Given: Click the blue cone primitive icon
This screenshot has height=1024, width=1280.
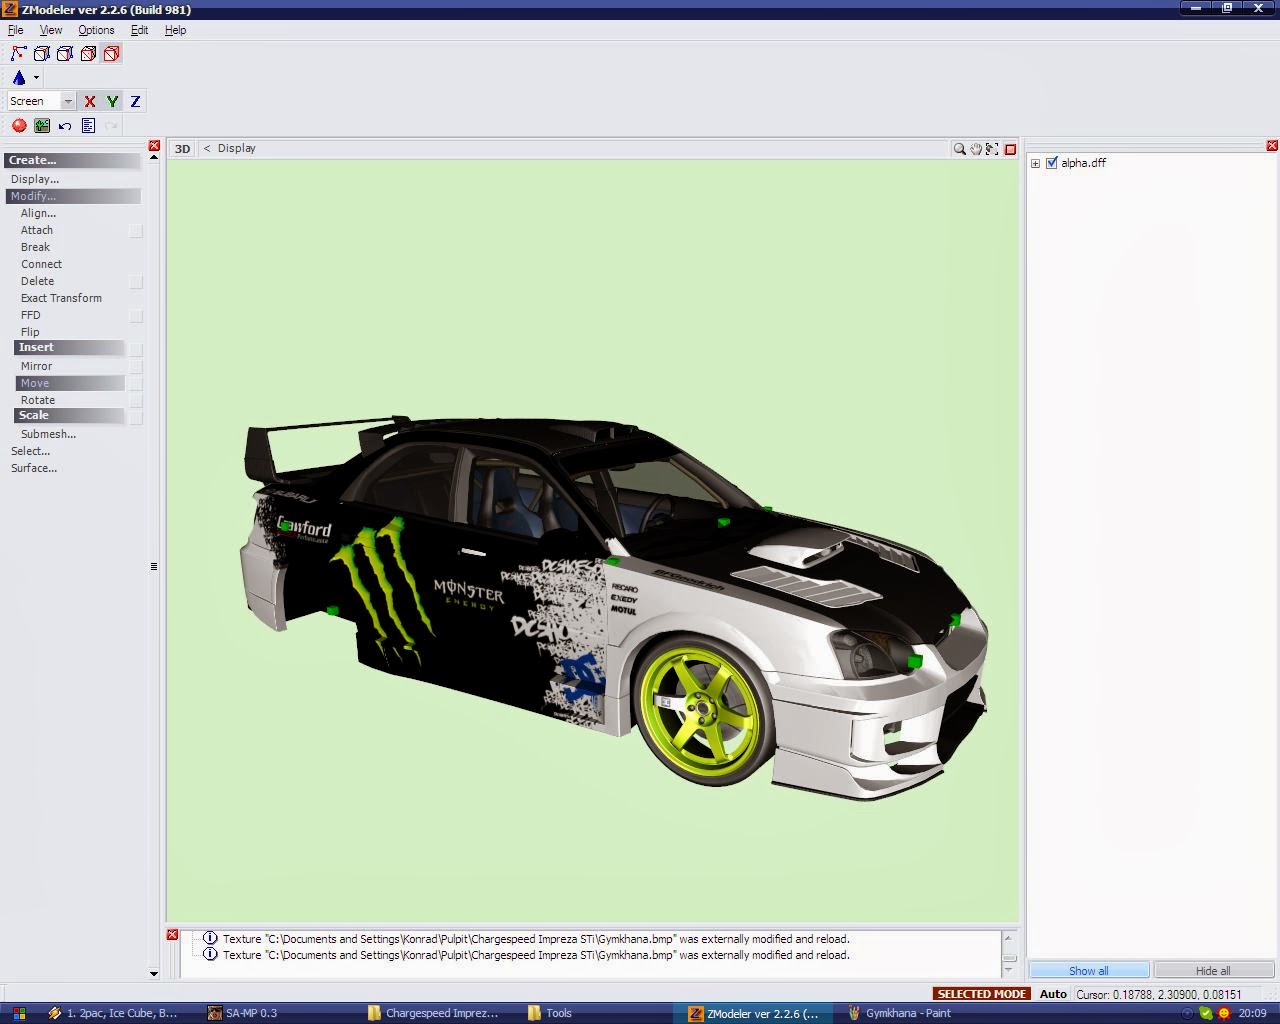Looking at the screenshot, I should point(19,77).
